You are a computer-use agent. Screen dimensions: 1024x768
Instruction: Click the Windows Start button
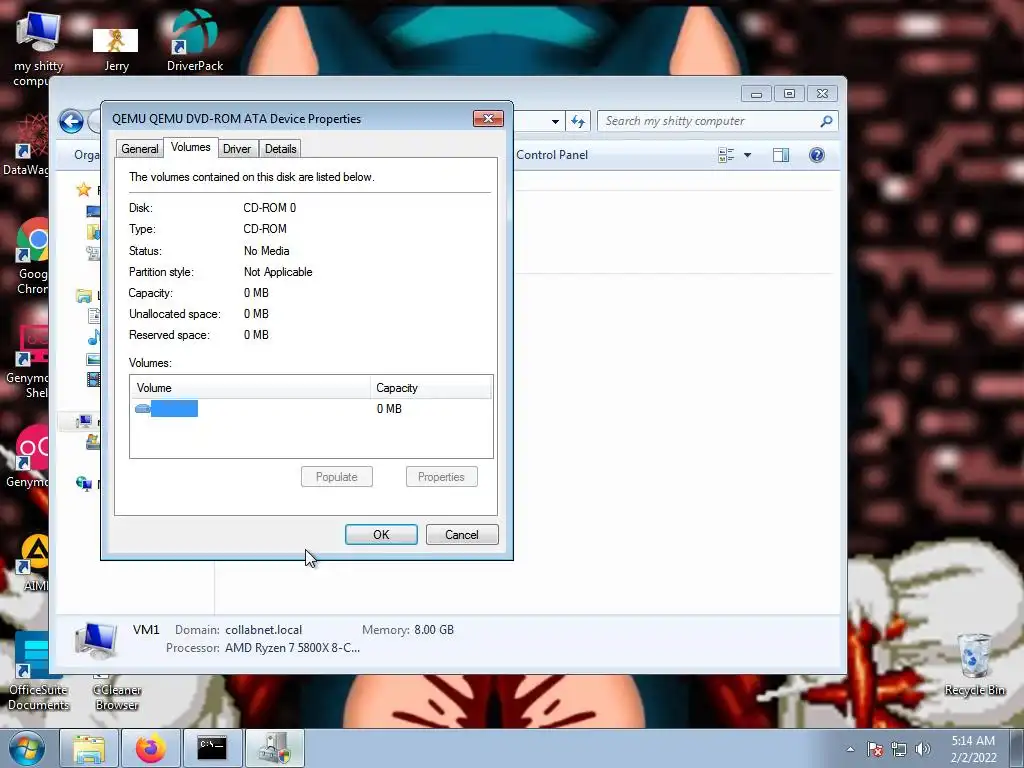(x=26, y=748)
